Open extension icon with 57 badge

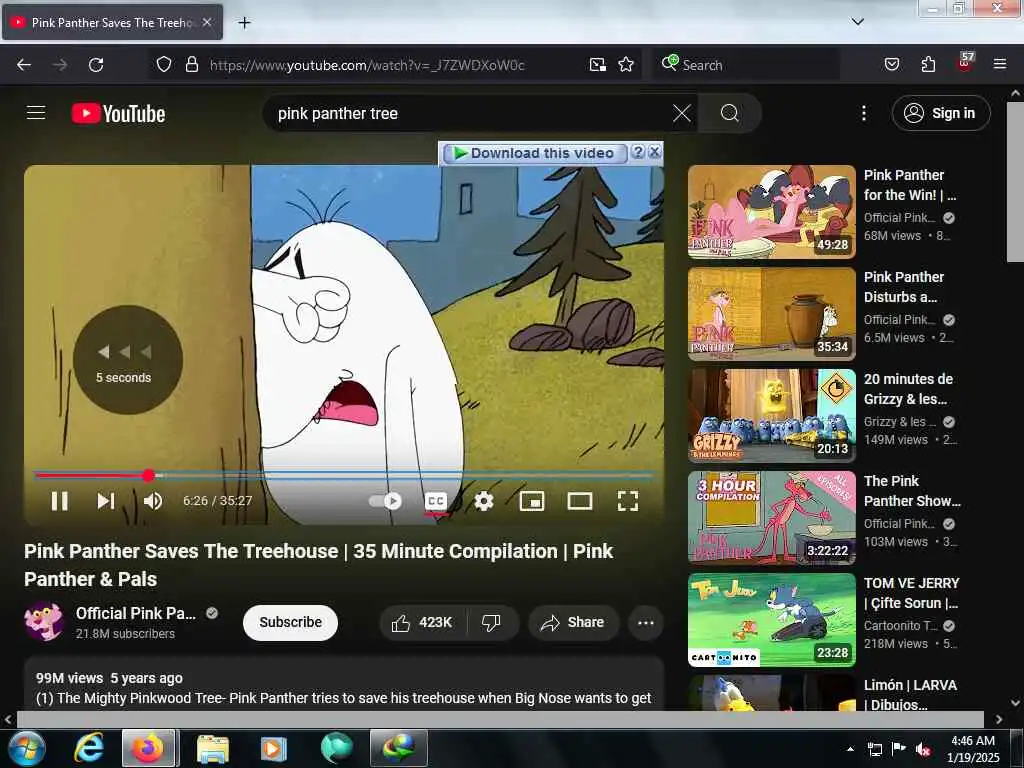pos(965,61)
